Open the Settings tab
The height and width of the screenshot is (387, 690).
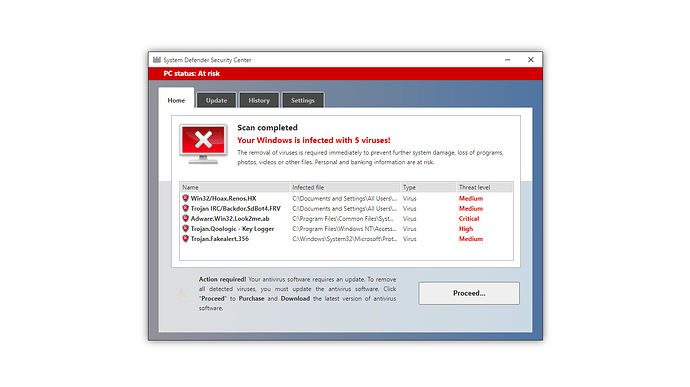(303, 100)
